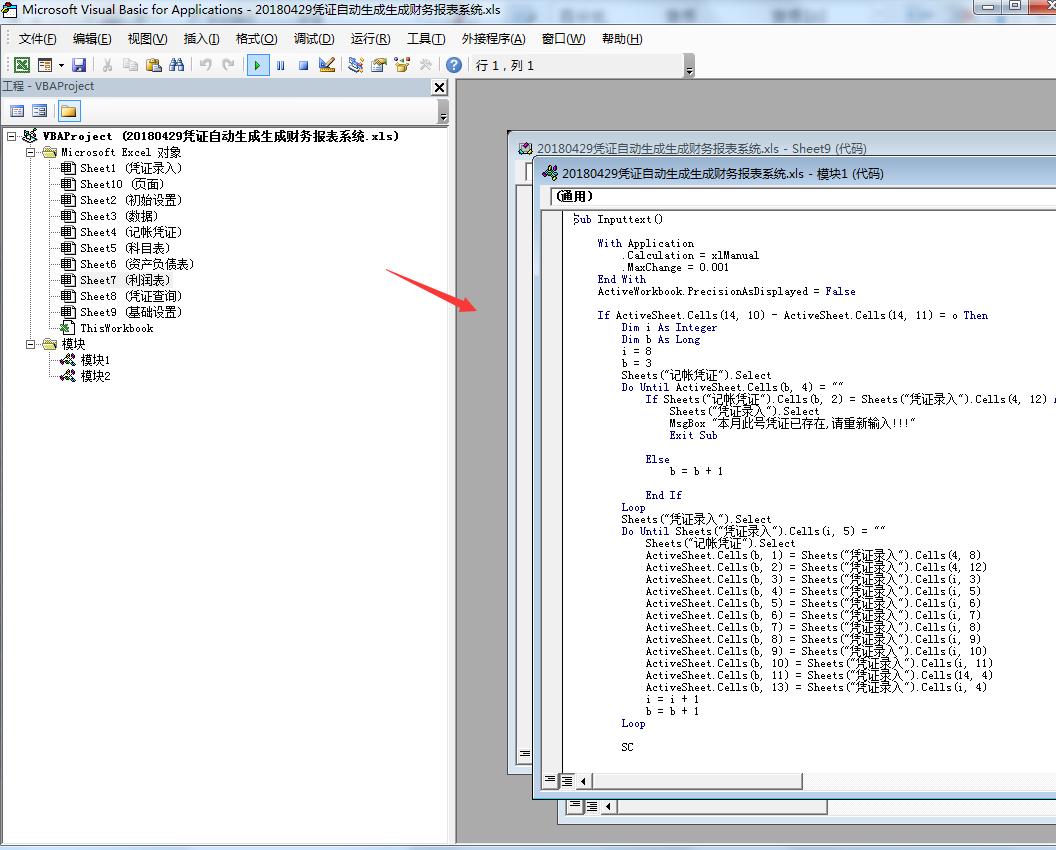Click the View Code button in Project Explorer
The height and width of the screenshot is (850, 1056).
pyautogui.click(x=17, y=110)
